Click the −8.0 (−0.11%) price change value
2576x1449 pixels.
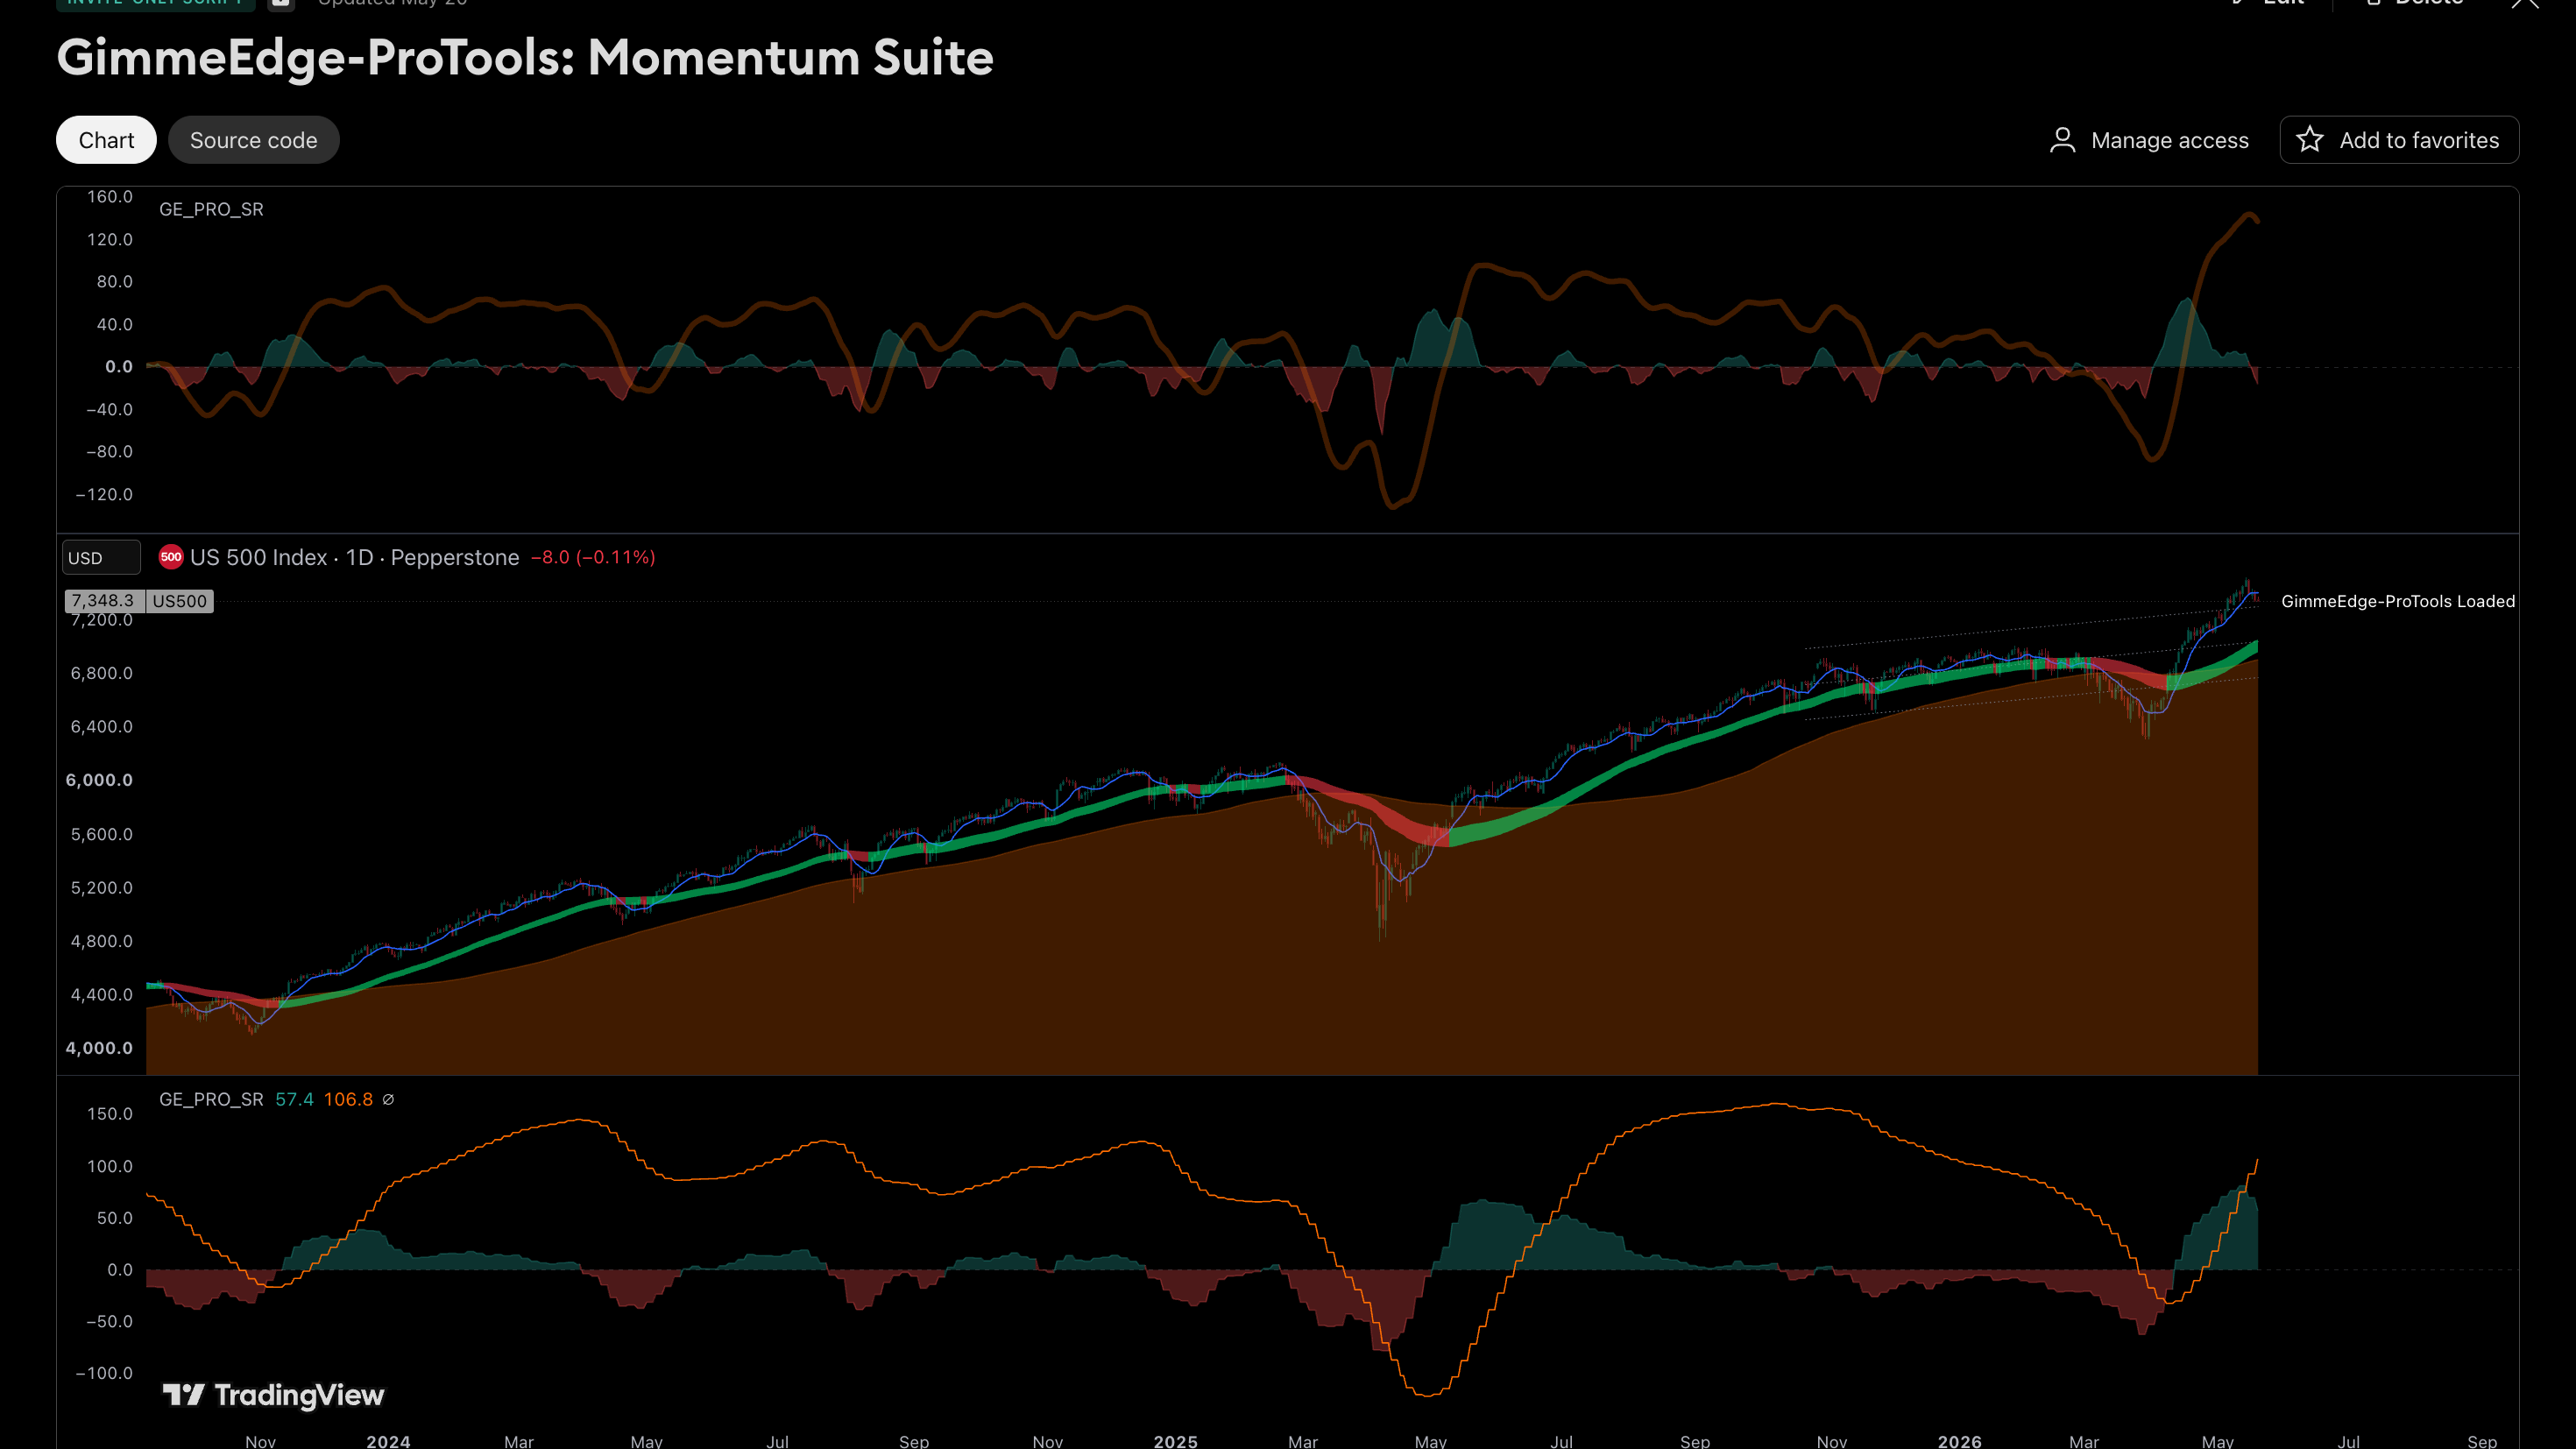click(x=593, y=557)
